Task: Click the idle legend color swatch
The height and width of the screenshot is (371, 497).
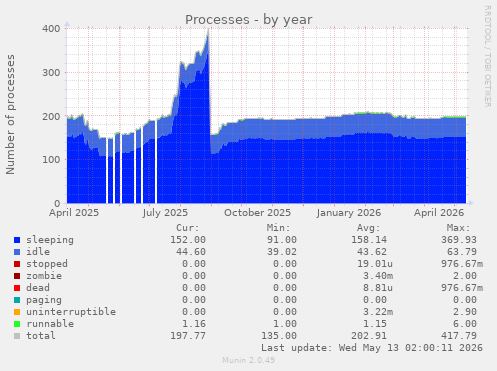Action: point(17,252)
